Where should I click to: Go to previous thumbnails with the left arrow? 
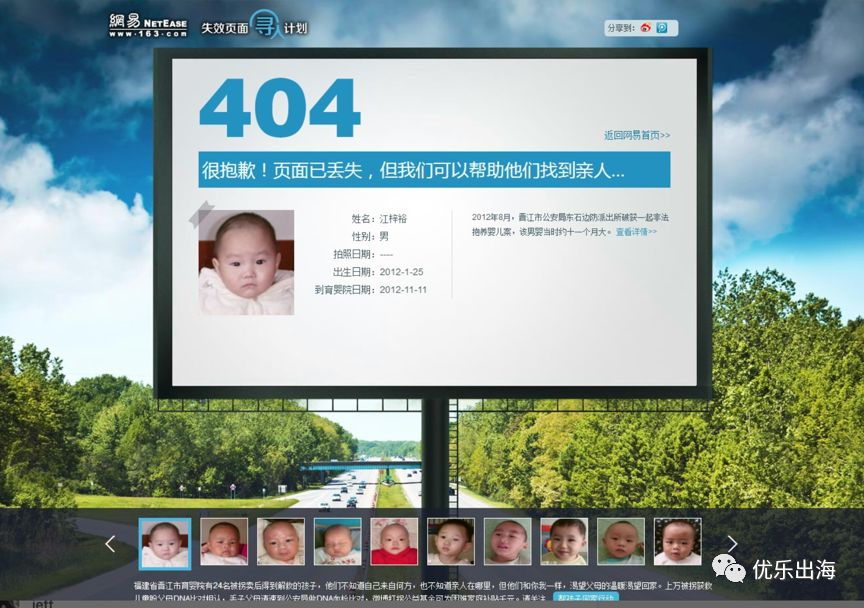pos(111,544)
